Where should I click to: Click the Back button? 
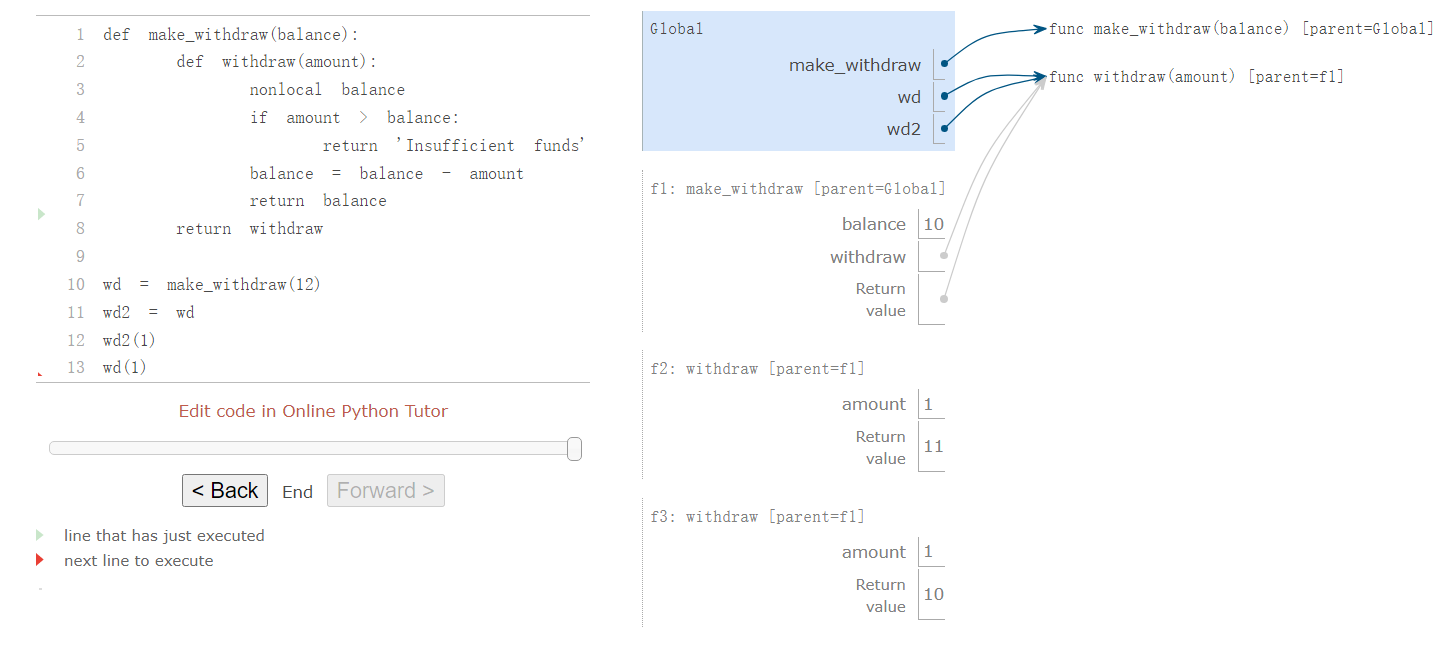(x=225, y=490)
